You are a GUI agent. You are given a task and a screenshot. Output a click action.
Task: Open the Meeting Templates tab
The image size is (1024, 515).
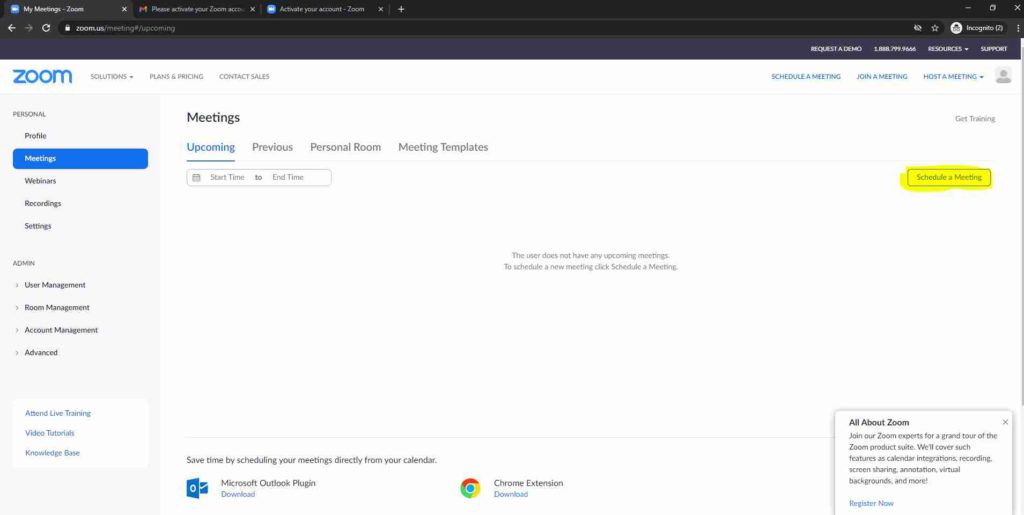click(443, 147)
